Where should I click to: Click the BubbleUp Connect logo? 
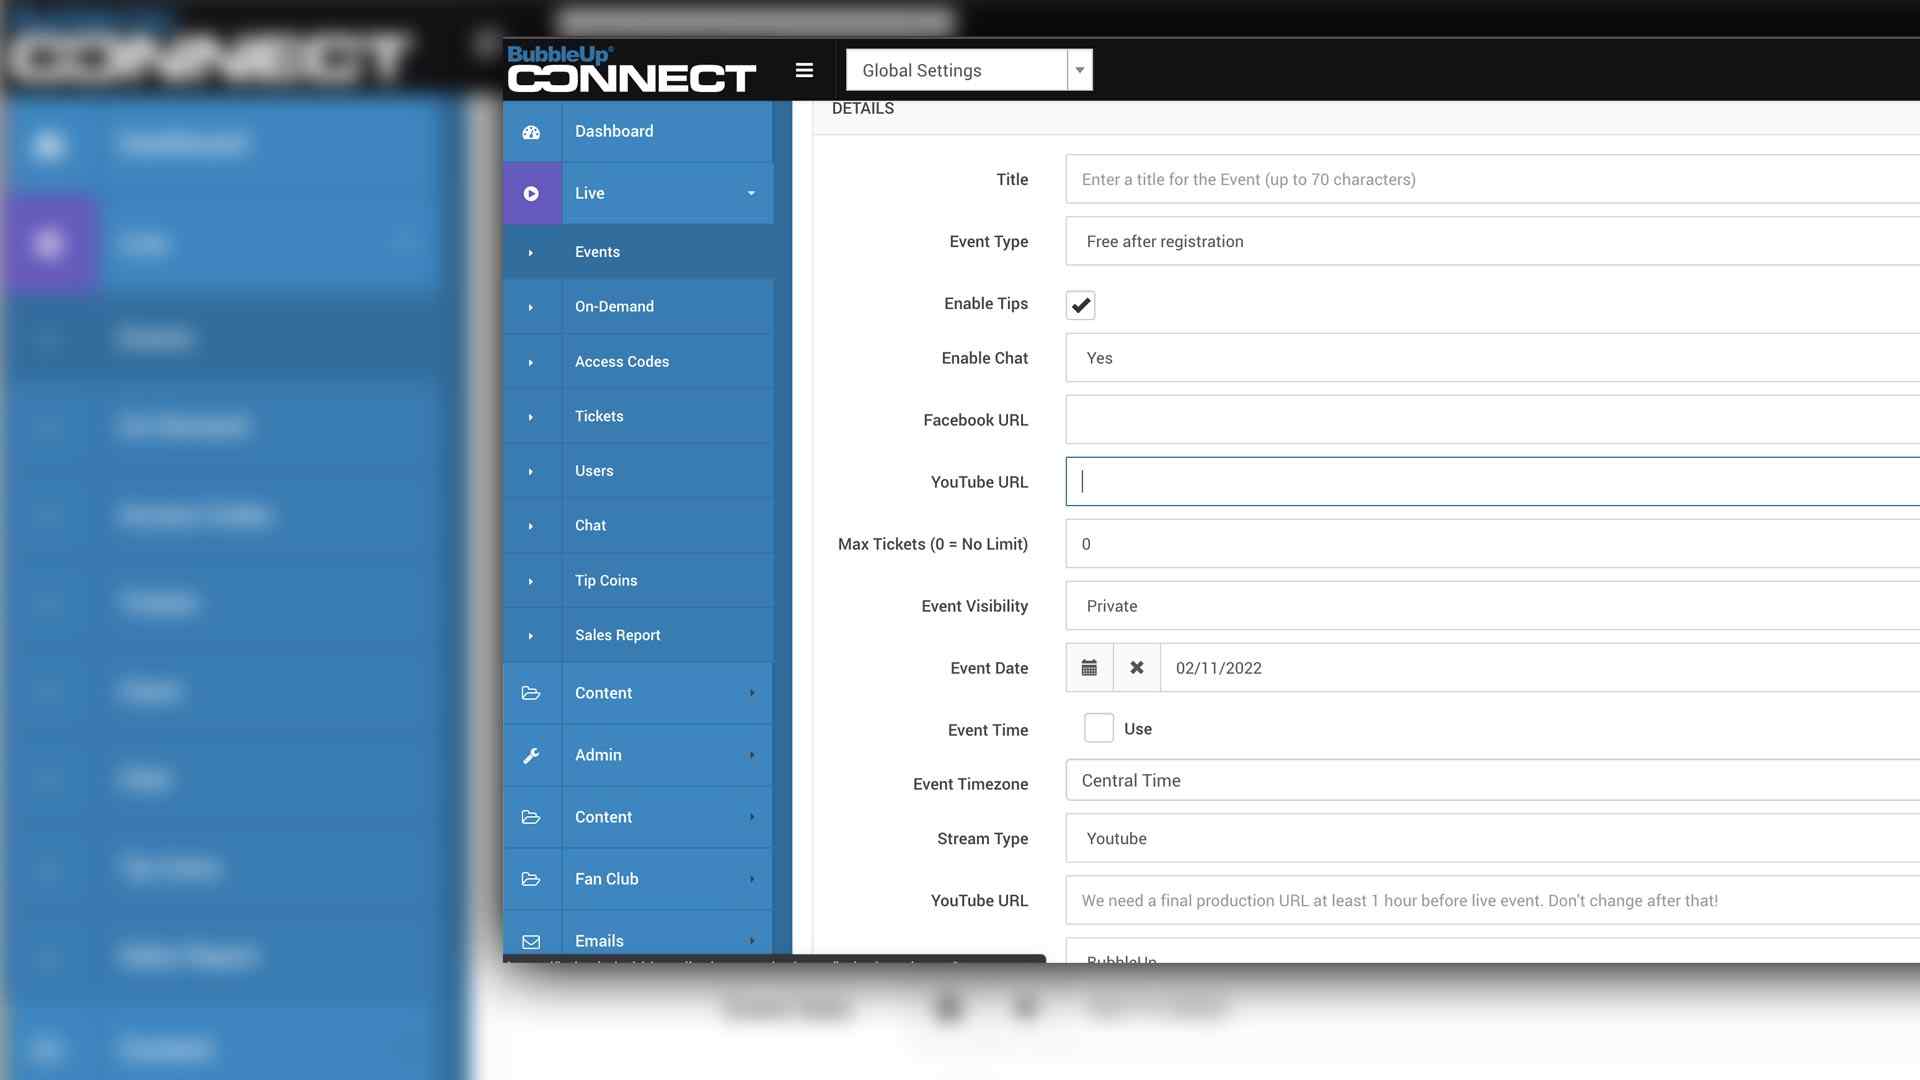point(631,69)
